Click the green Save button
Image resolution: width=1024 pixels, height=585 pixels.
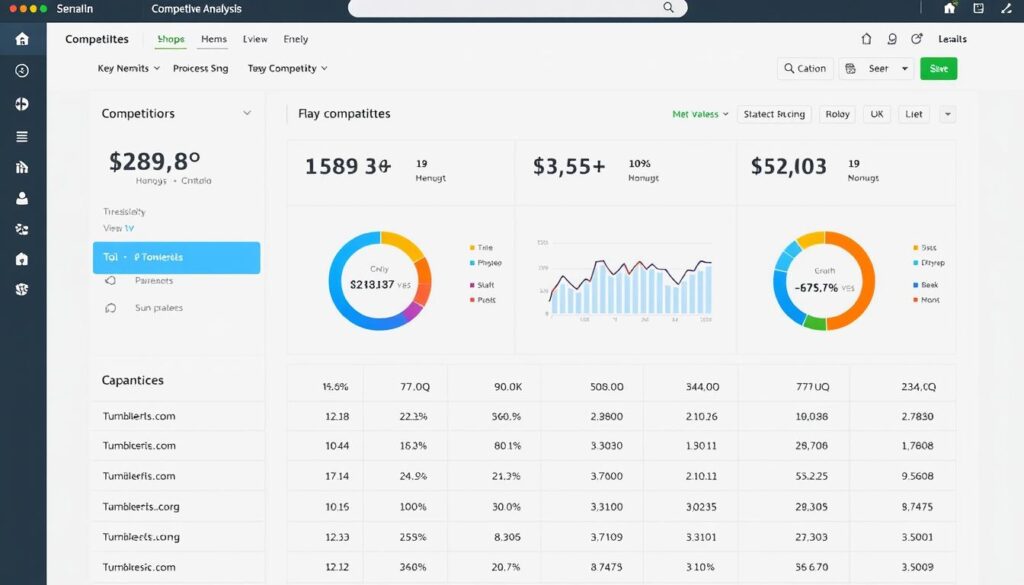[938, 69]
